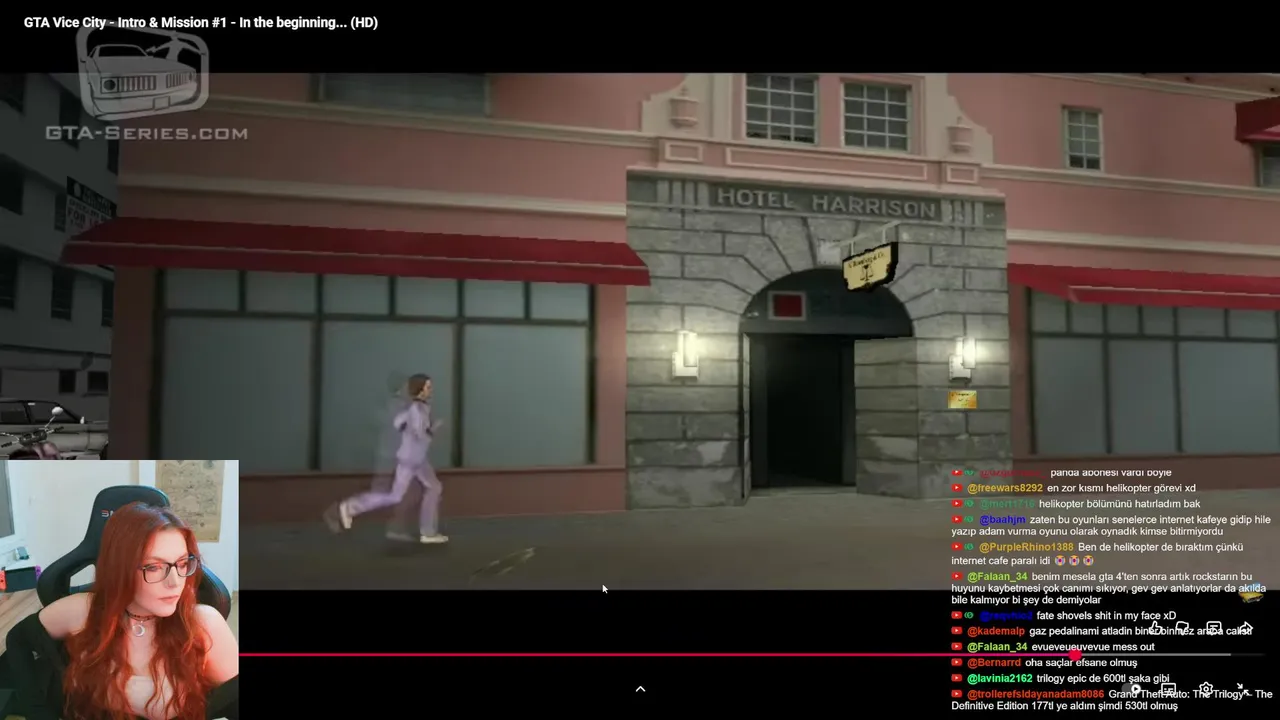The width and height of the screenshot is (1280, 720).
Task: Click the message "evueveueuvevue mess out"
Action: click(x=1093, y=647)
